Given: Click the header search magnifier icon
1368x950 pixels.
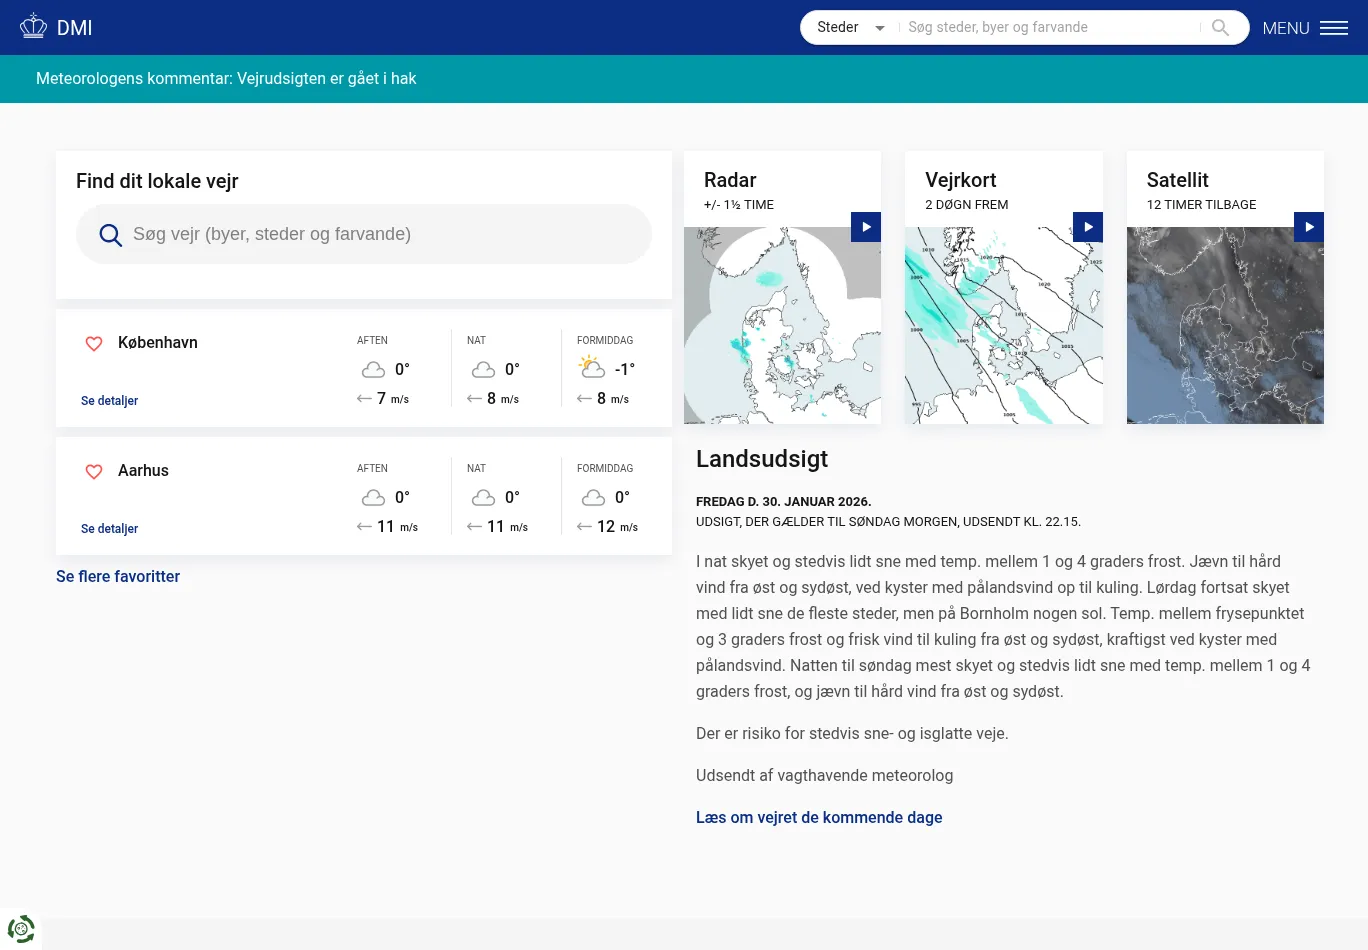Looking at the screenshot, I should coord(1220,28).
